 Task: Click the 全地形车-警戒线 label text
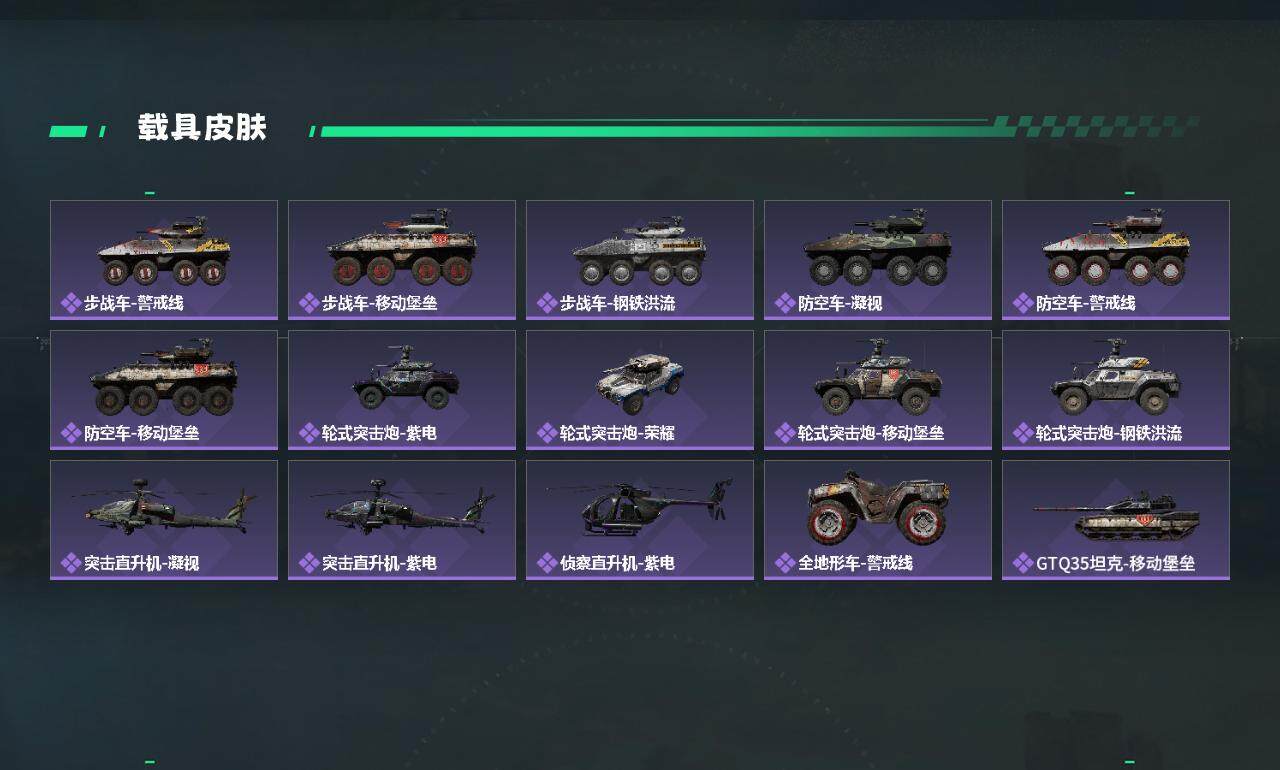tap(855, 563)
